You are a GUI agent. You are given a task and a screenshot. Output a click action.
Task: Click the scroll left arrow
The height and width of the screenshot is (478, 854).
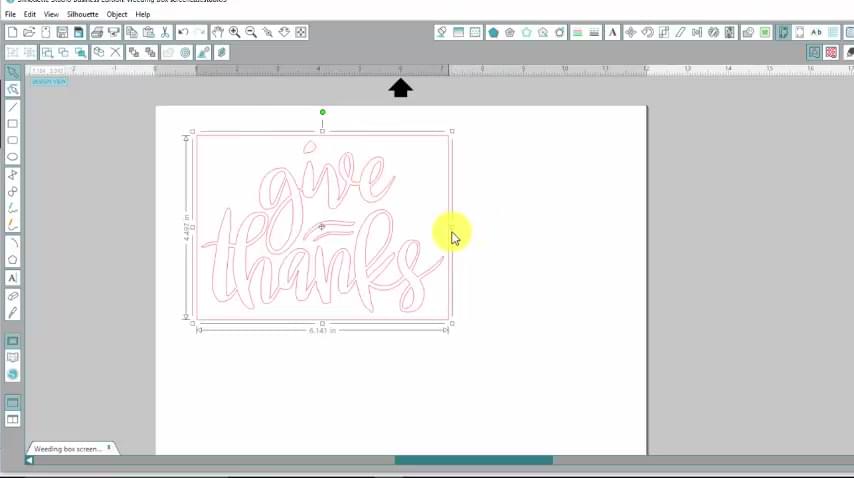pyautogui.click(x=29, y=461)
